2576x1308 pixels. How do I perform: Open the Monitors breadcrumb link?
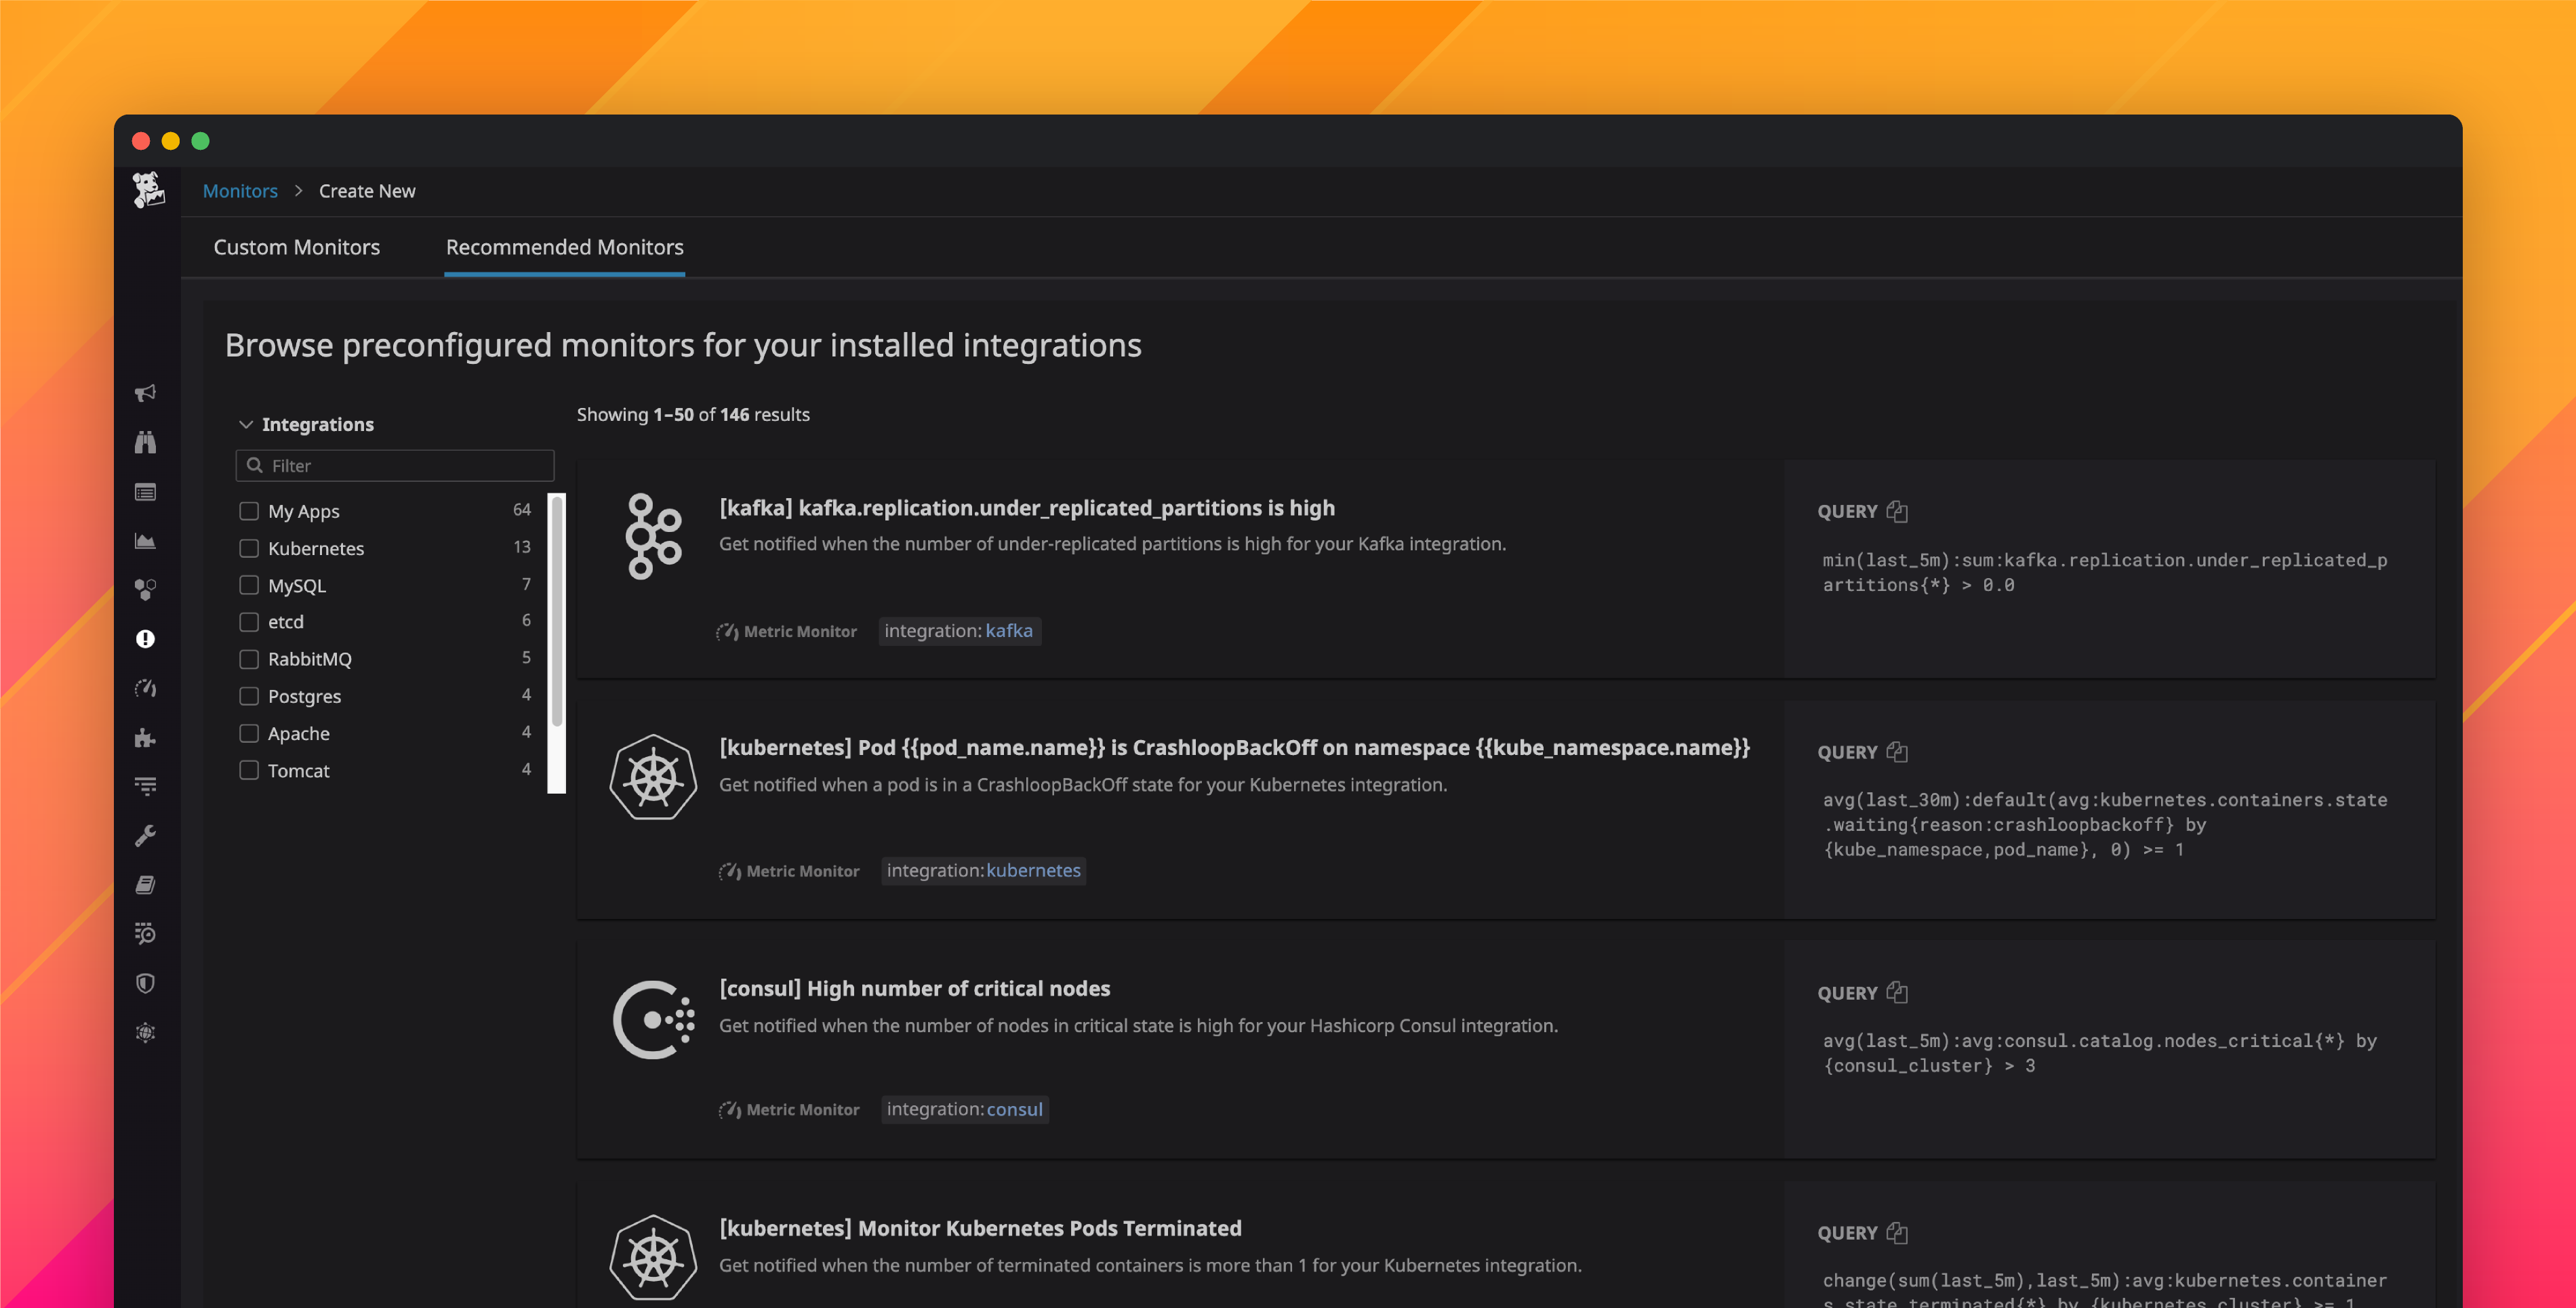tap(240, 190)
